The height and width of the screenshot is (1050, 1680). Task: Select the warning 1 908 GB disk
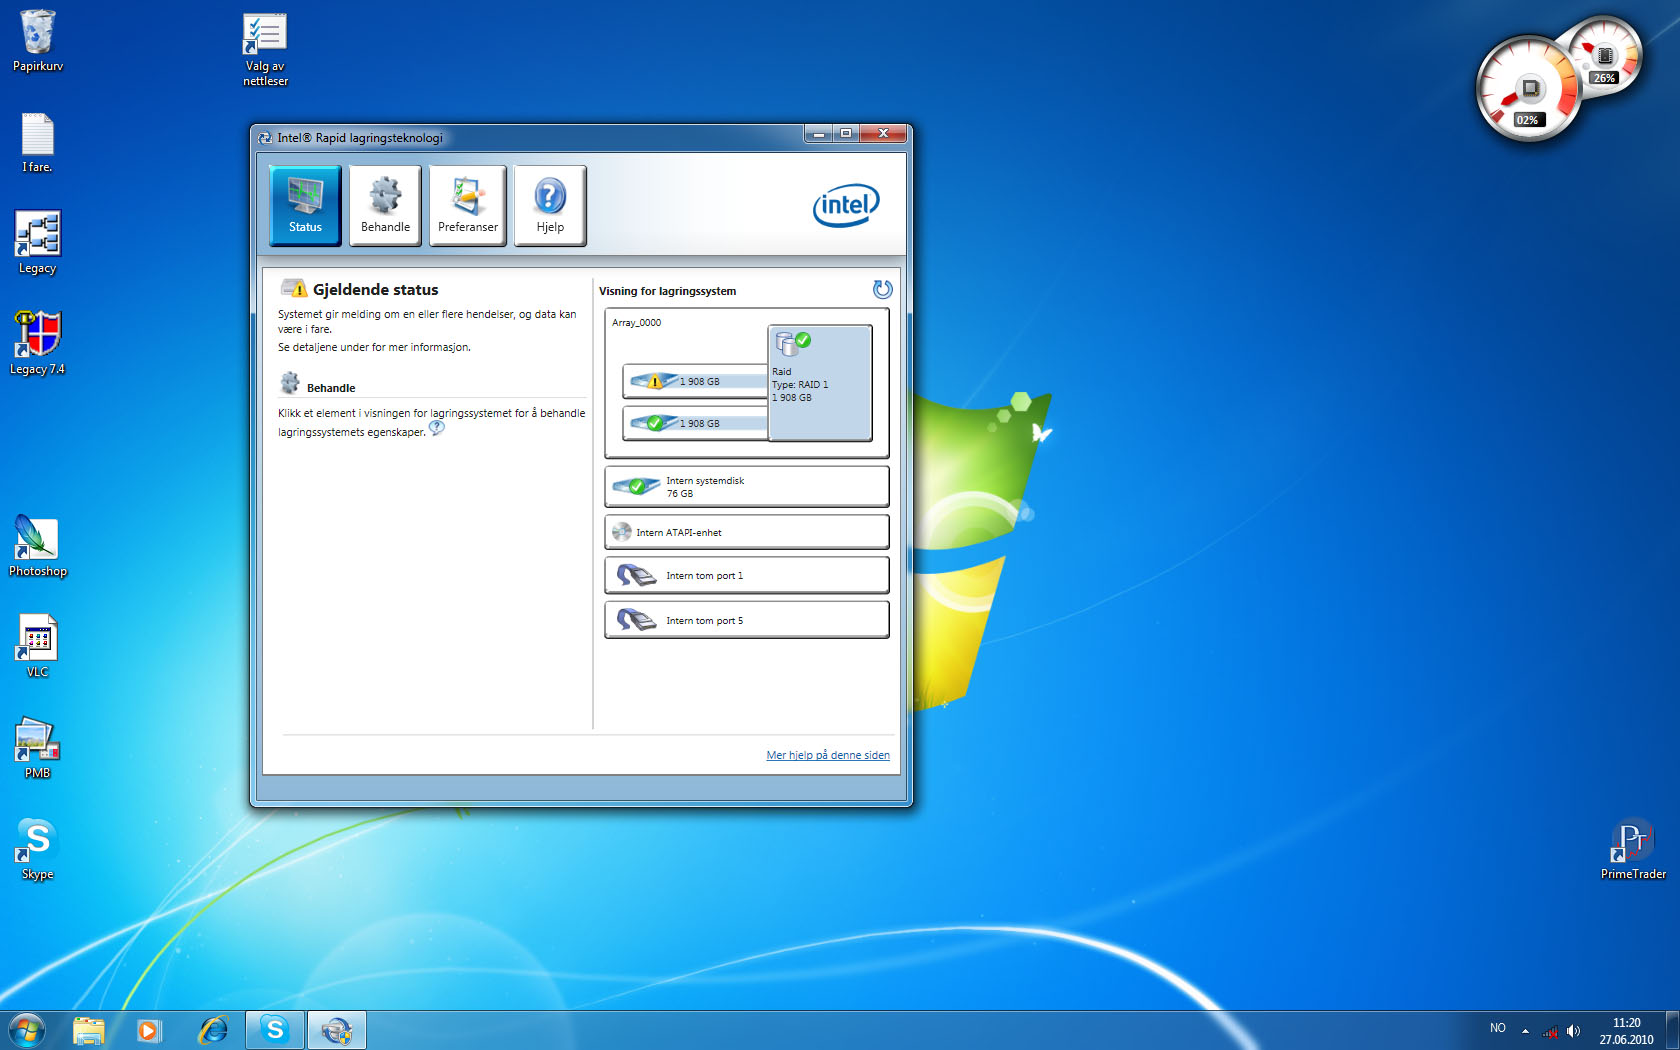695,381
